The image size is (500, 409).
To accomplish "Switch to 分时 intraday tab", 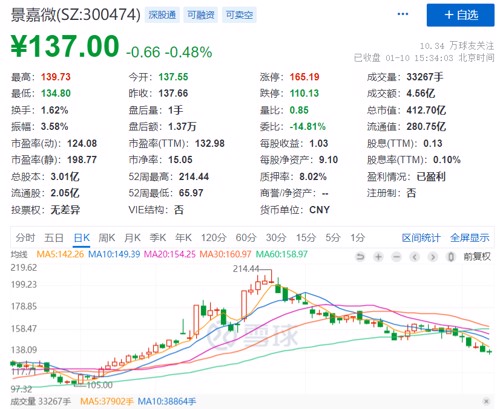I will pos(25,238).
